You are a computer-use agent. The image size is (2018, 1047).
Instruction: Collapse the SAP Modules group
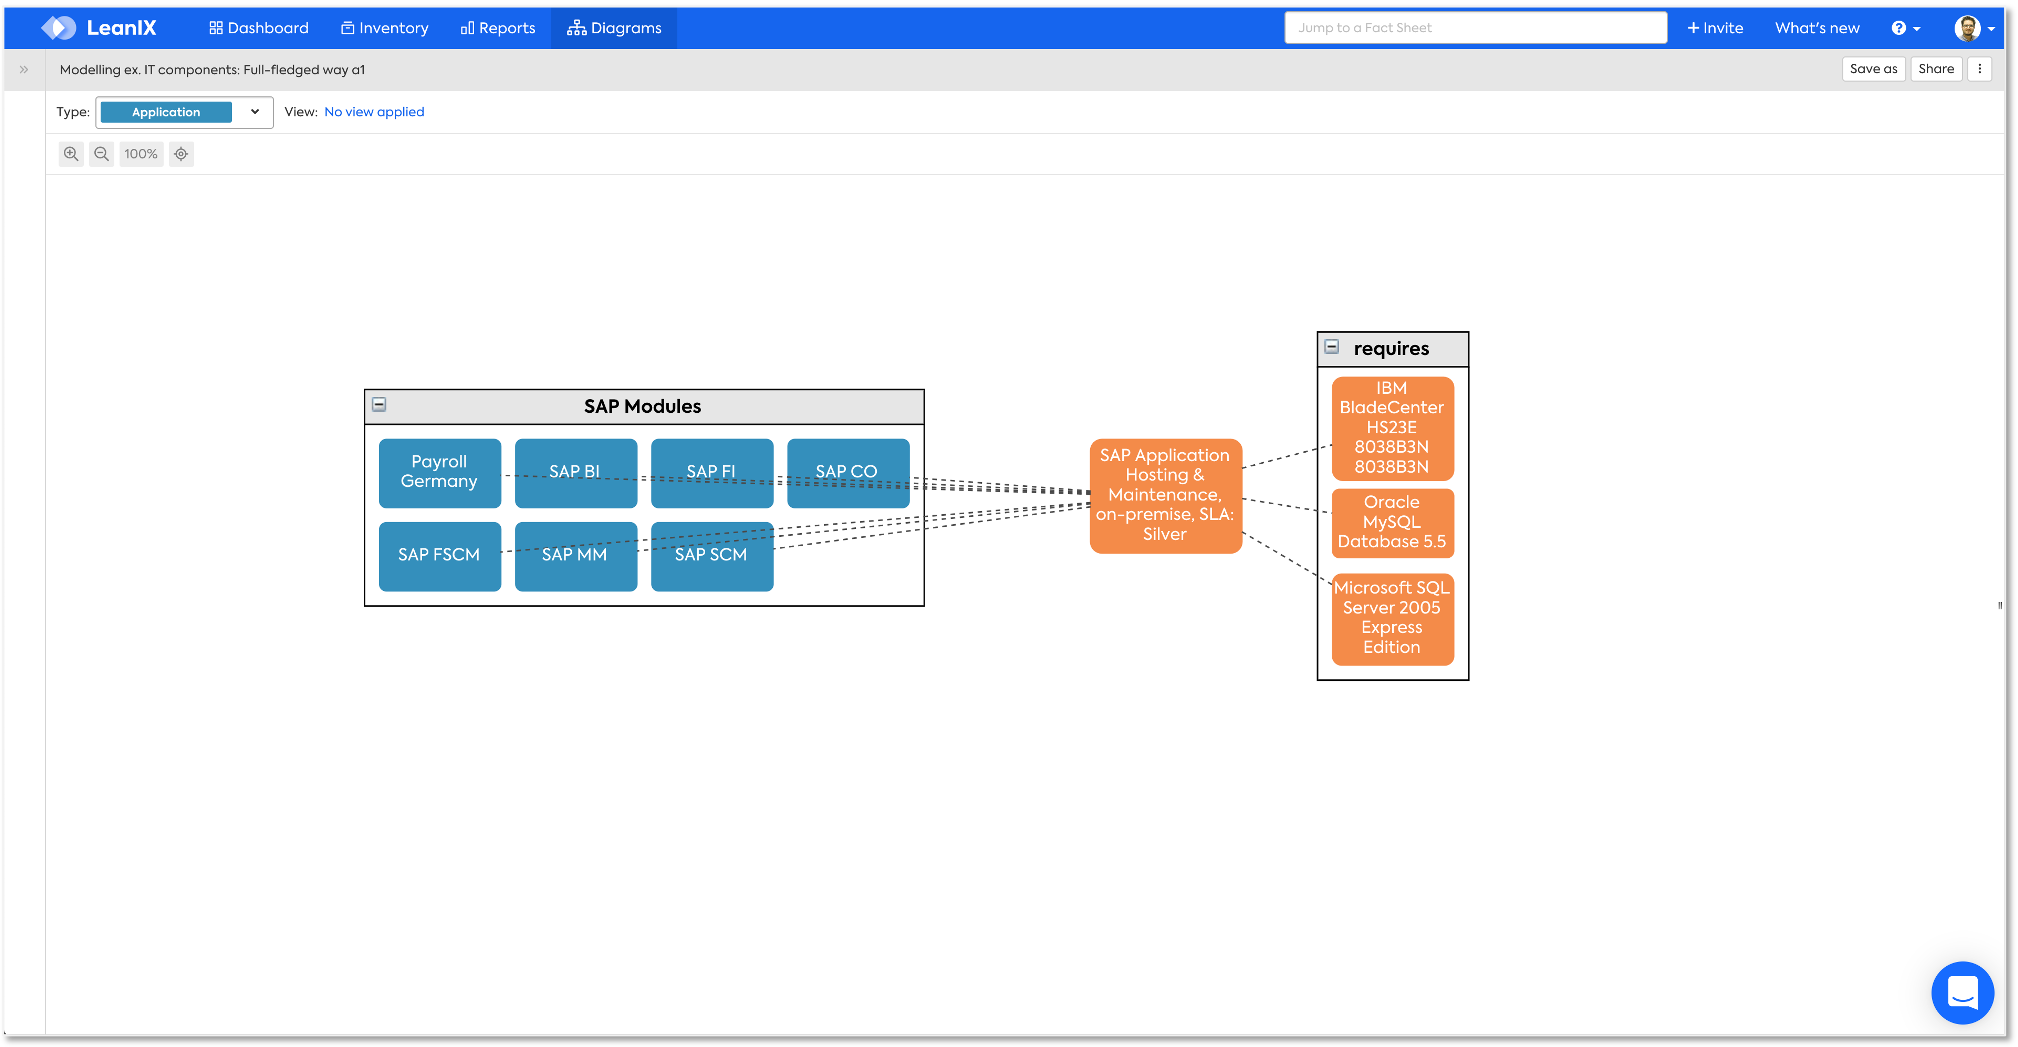click(379, 405)
